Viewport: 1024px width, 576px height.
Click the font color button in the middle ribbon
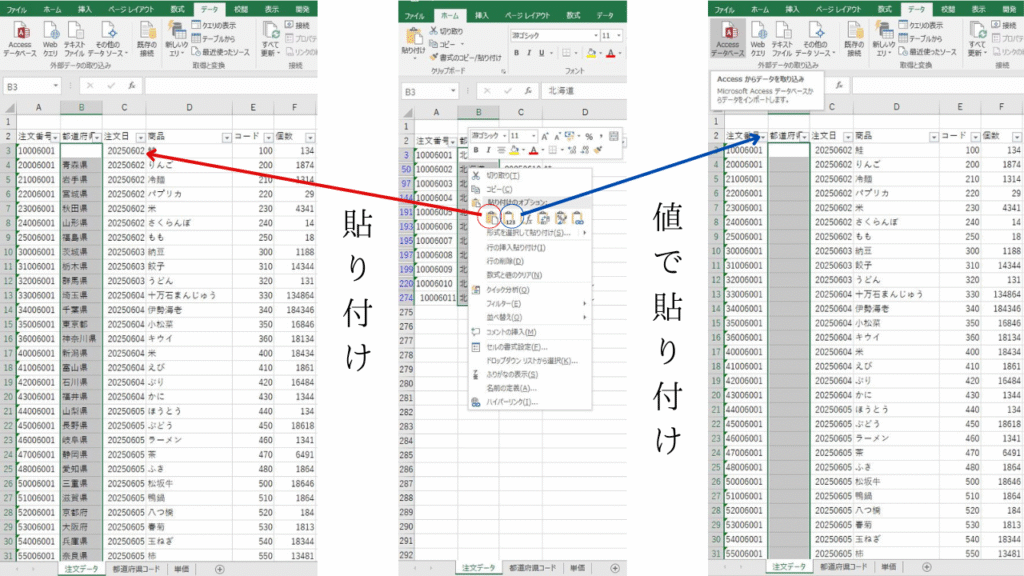coord(611,53)
